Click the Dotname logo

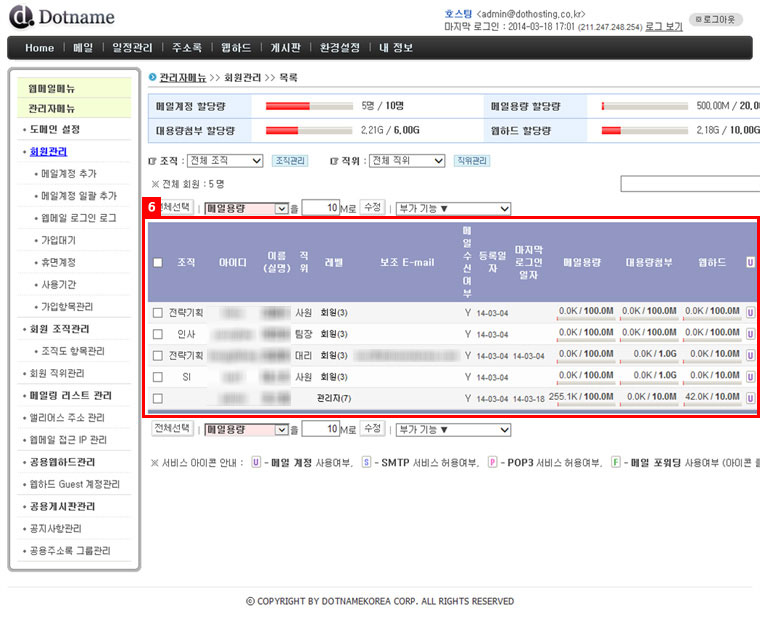click(x=62, y=17)
